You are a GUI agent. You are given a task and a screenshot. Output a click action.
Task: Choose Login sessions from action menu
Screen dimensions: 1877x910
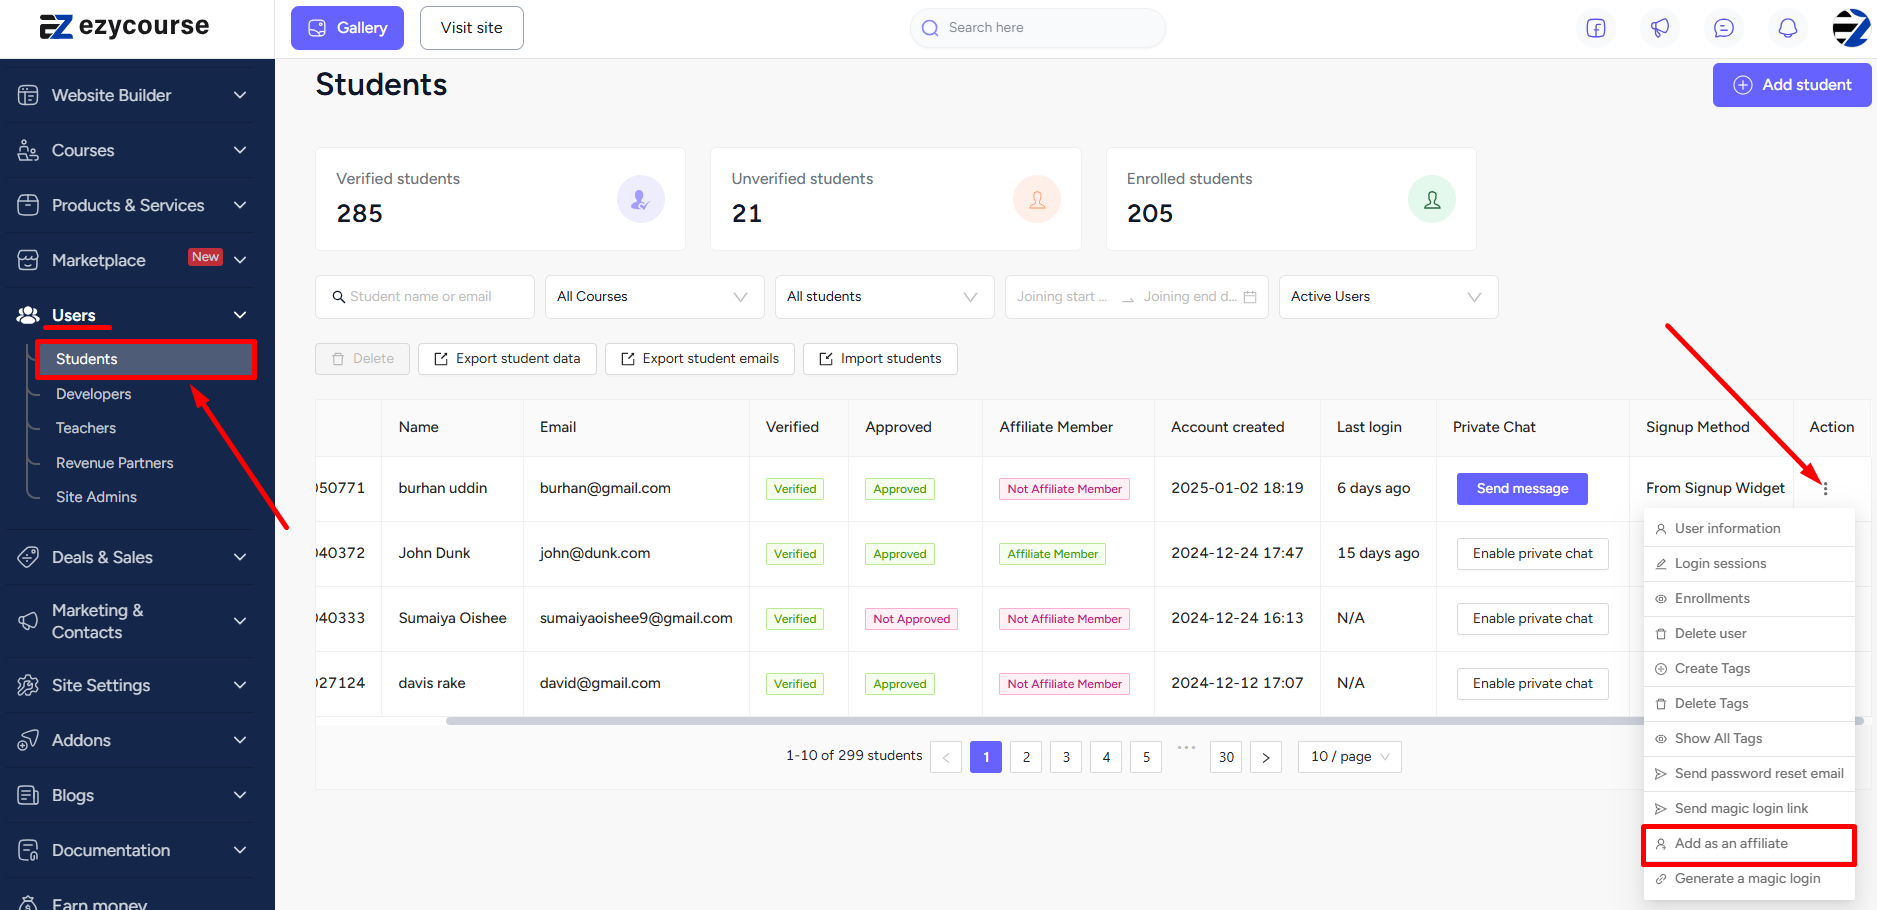1749,564
